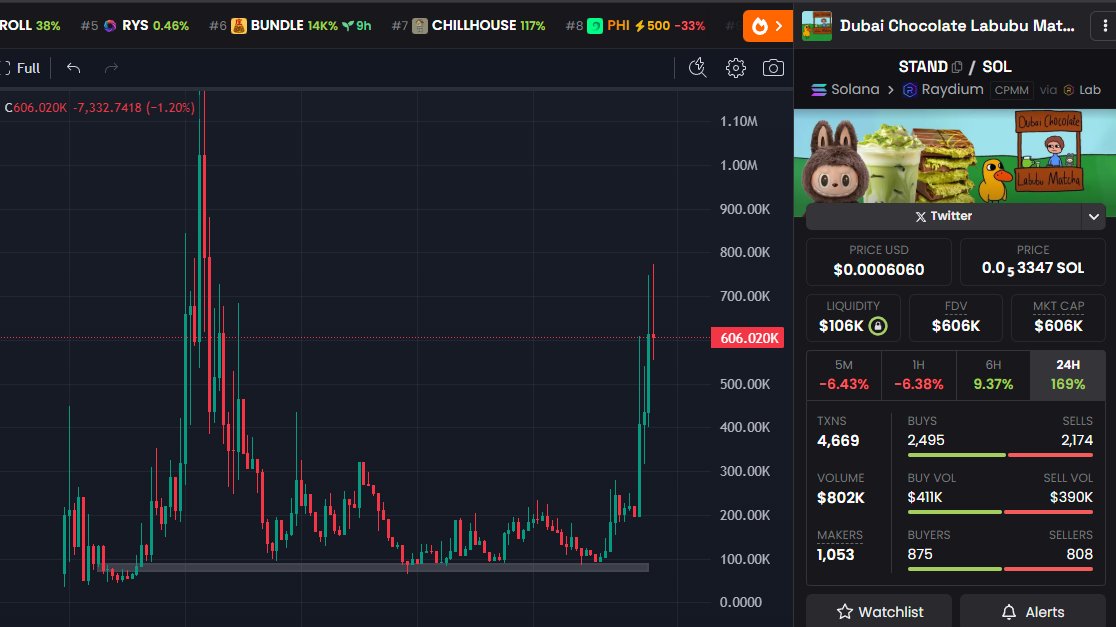
Task: Click the Solana chain label
Action: (x=846, y=90)
